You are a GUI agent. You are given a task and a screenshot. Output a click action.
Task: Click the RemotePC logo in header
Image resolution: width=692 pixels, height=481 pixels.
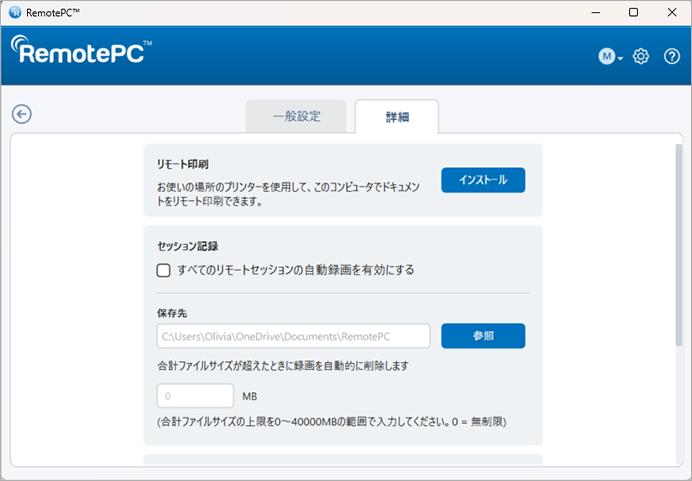(x=81, y=50)
